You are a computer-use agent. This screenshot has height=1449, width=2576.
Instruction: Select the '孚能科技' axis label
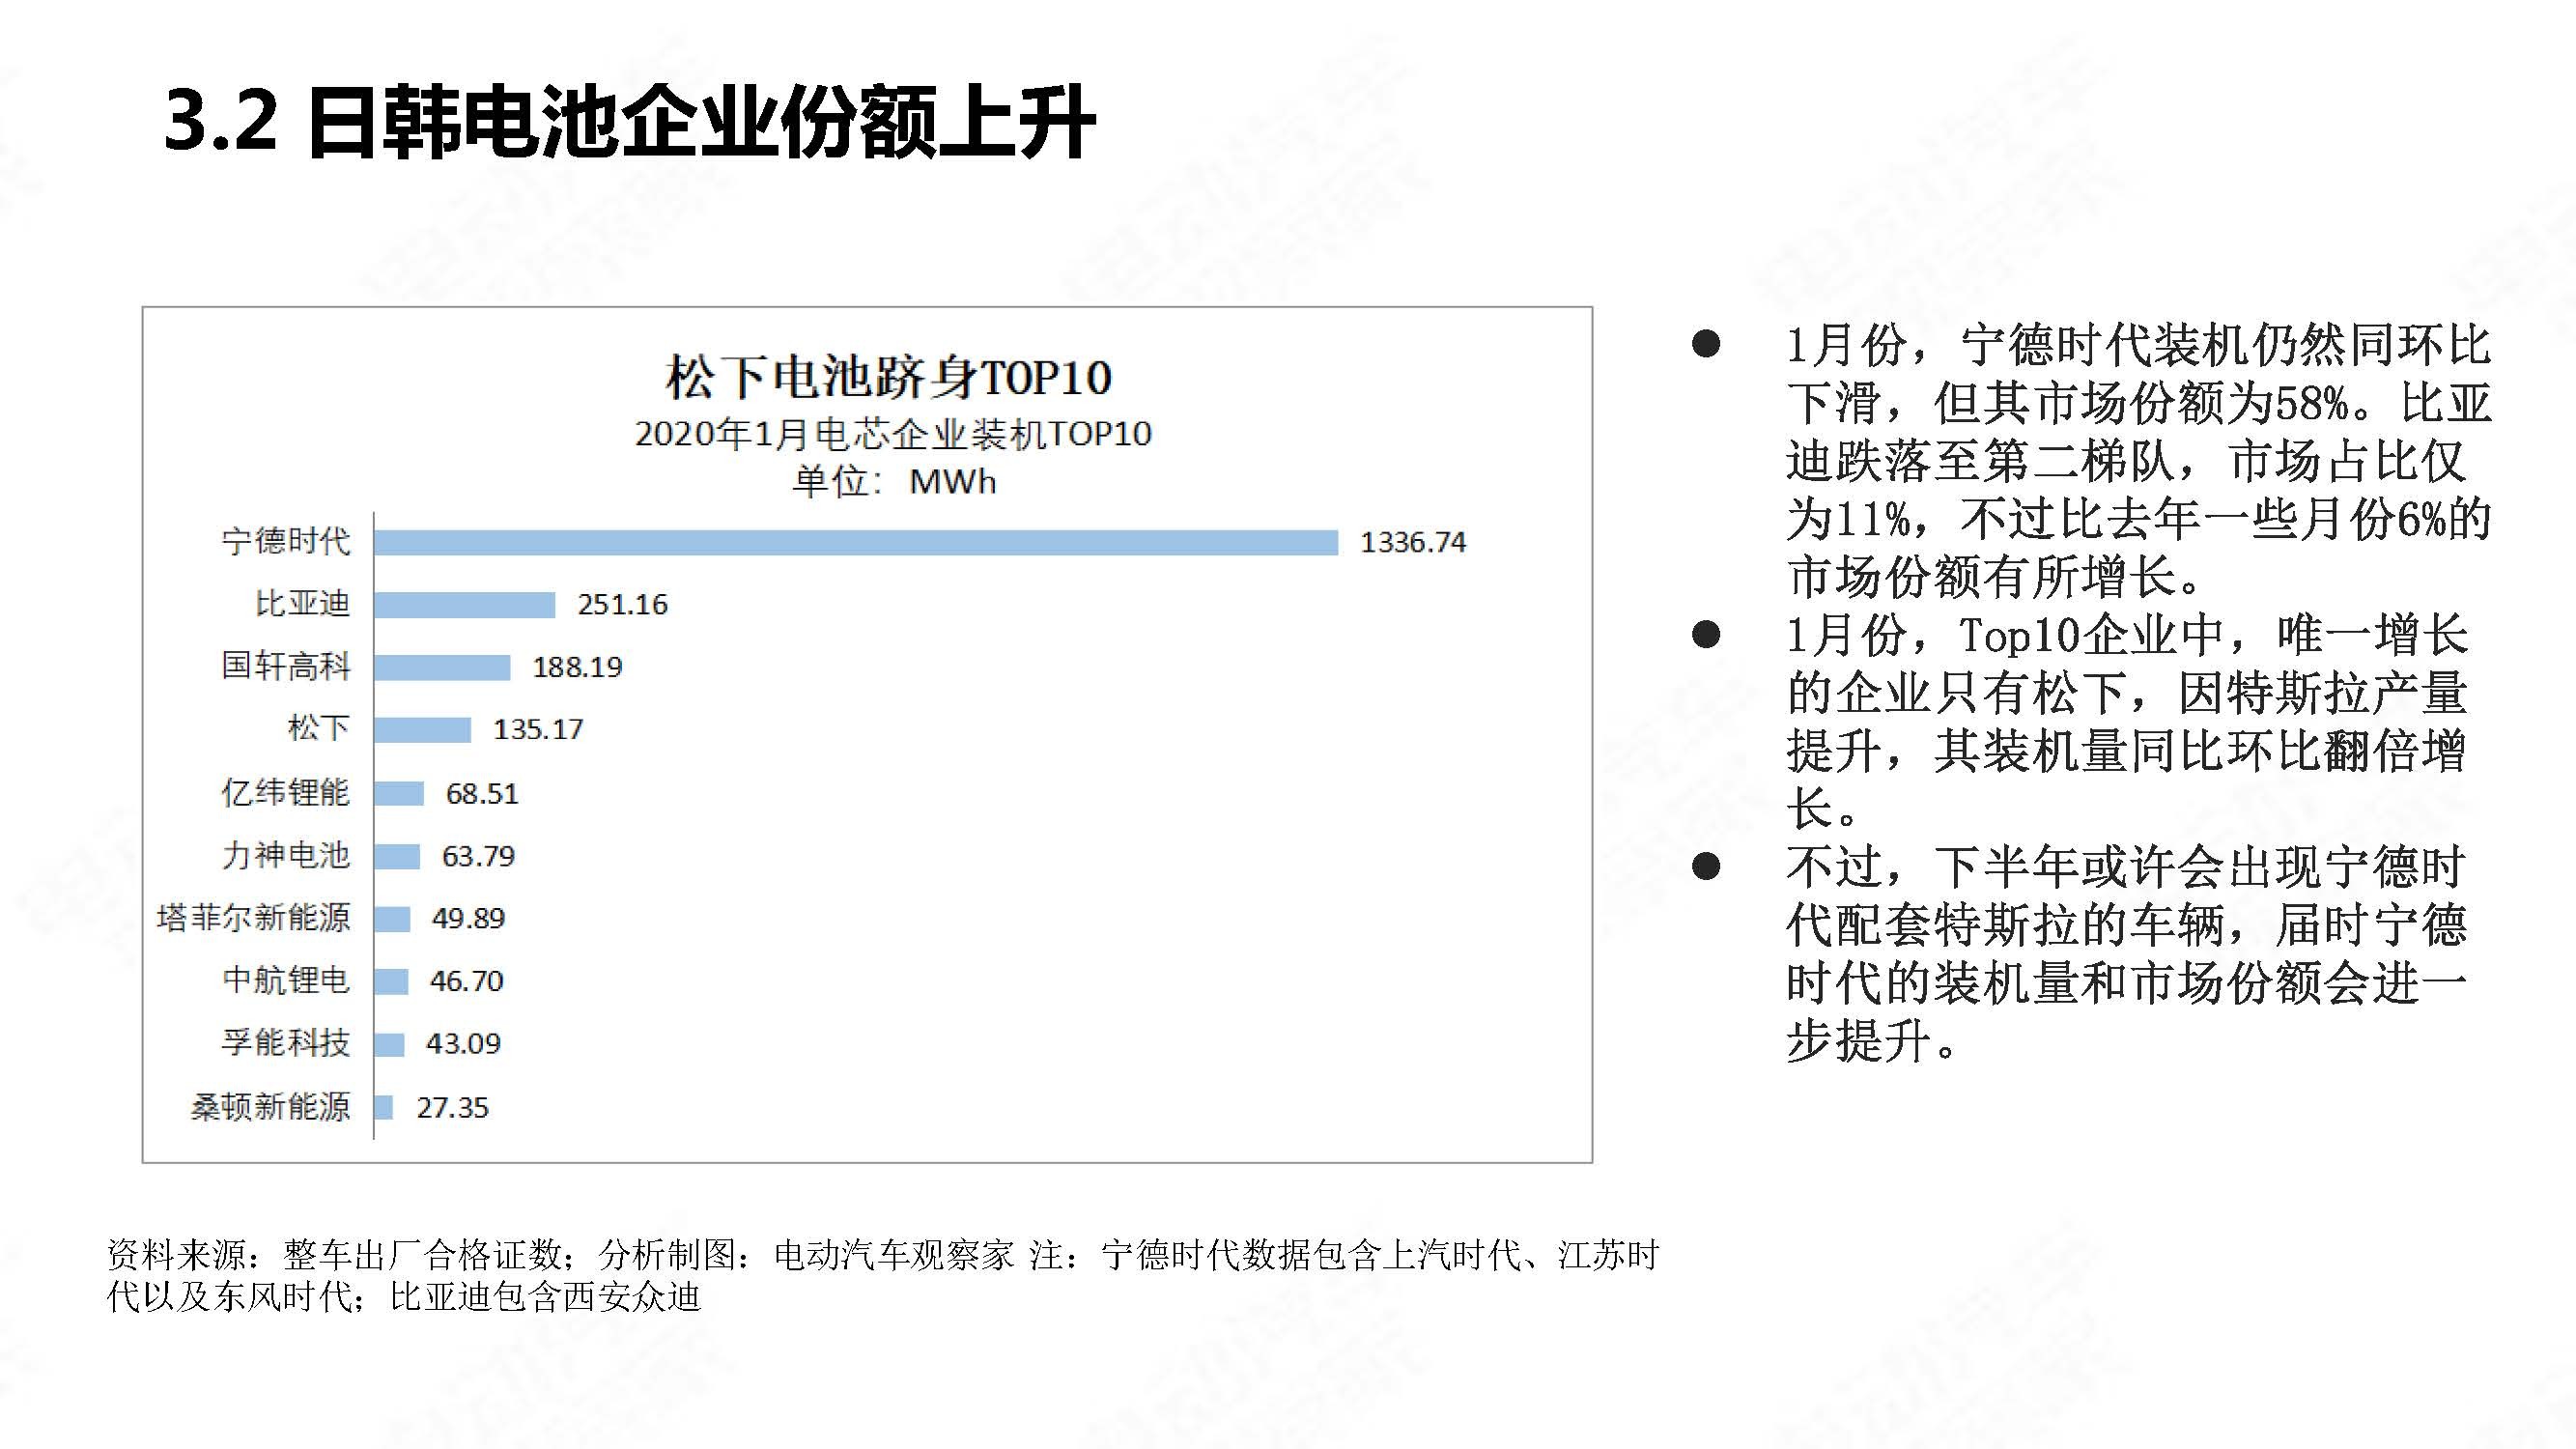[286, 1043]
